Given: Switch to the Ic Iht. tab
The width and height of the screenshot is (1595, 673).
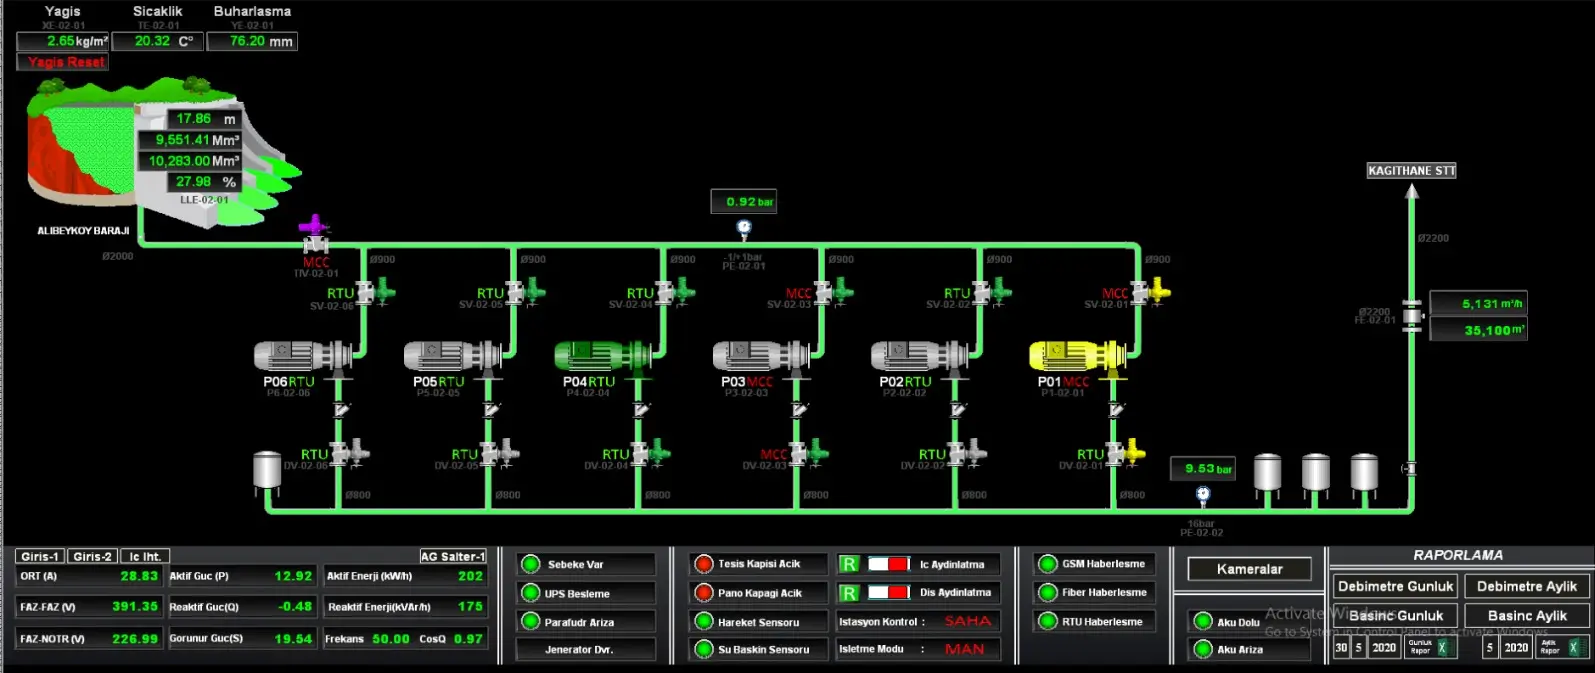Looking at the screenshot, I should coord(145,556).
